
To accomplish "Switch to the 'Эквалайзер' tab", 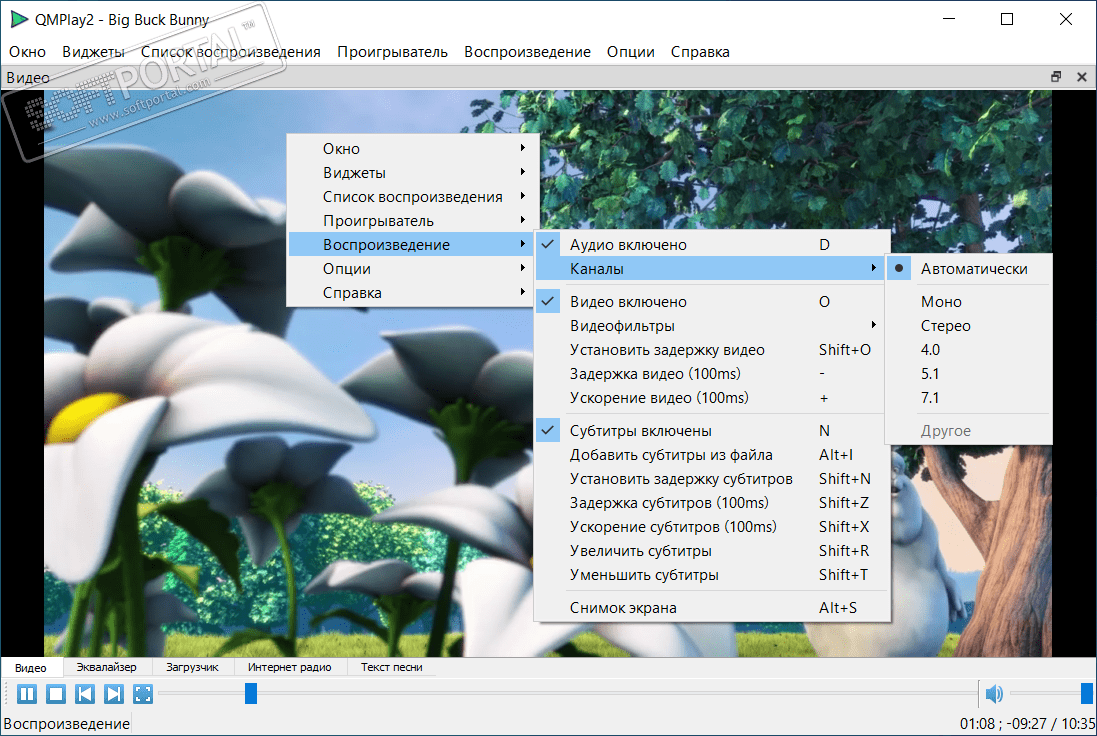I will pos(106,667).
